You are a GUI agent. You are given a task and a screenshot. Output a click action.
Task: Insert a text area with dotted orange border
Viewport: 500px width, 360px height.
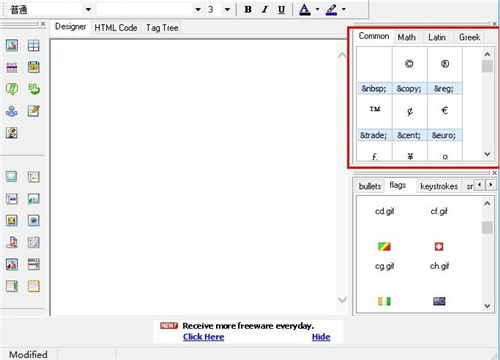(33, 286)
